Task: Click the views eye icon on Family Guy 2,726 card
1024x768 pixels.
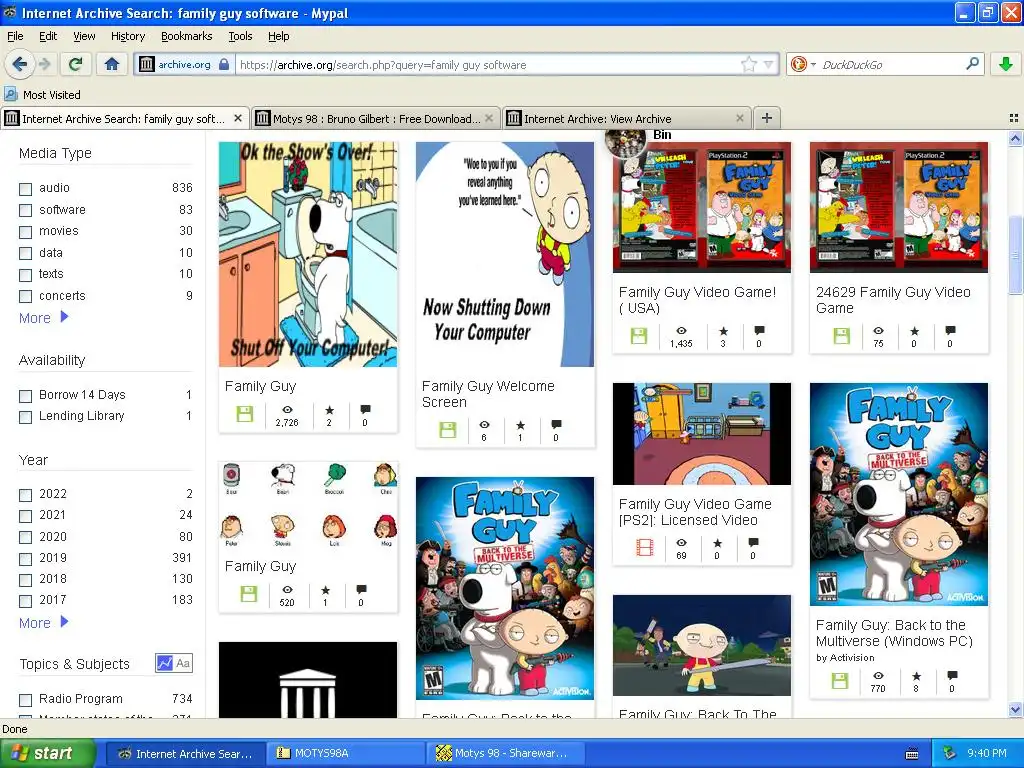Action: tap(287, 409)
